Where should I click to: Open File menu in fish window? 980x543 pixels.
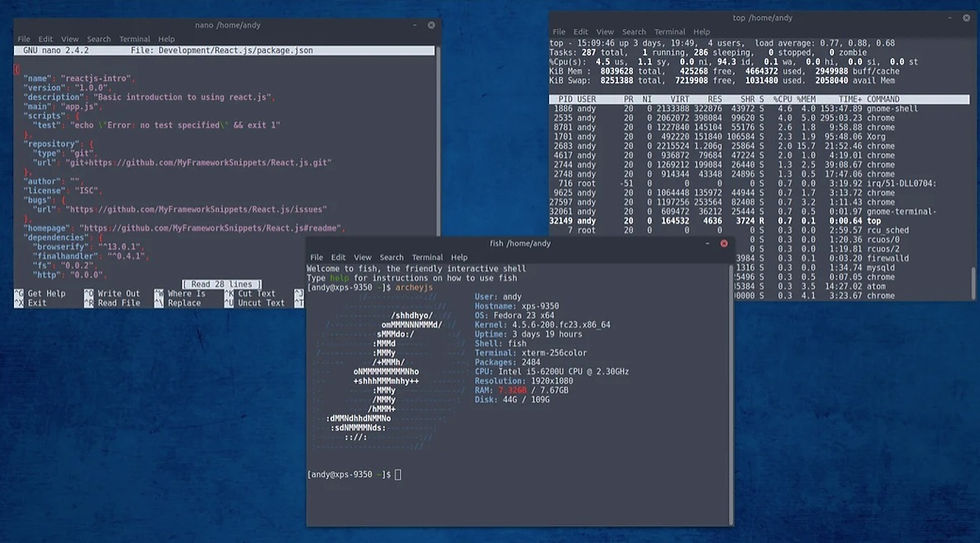point(316,257)
